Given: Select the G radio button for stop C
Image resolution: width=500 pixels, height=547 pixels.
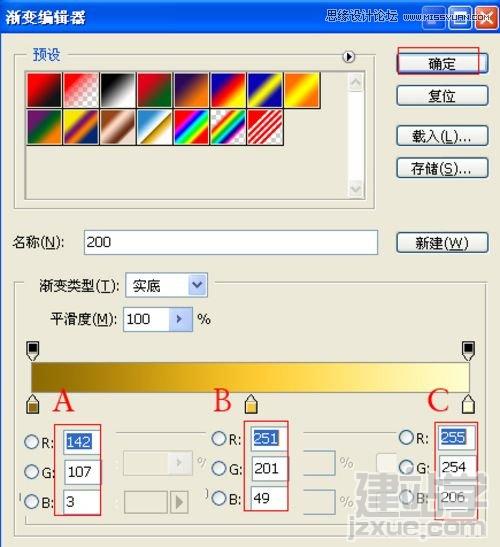Looking at the screenshot, I should coord(406,467).
